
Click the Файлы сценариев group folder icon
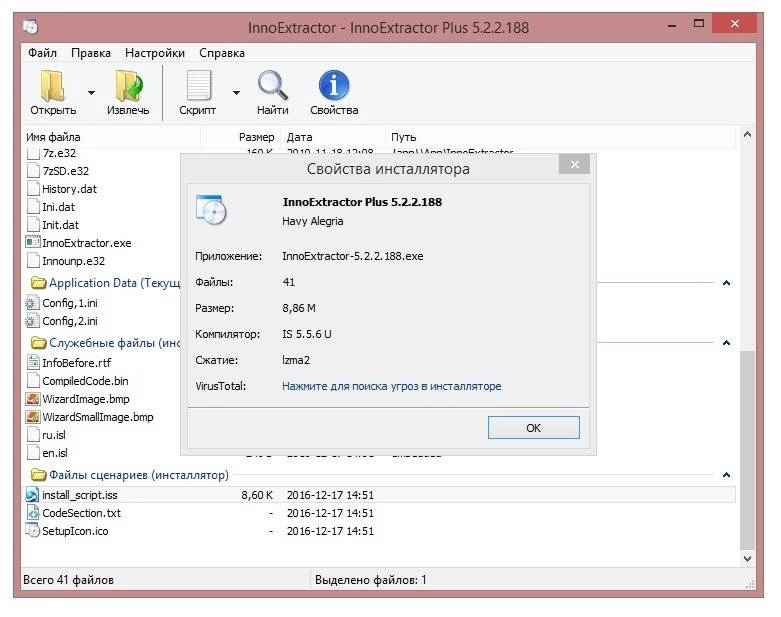(38, 475)
